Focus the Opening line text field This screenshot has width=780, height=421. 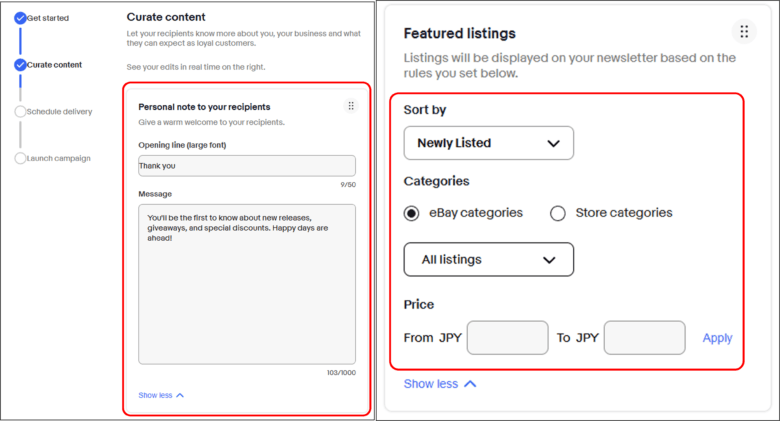click(x=246, y=166)
